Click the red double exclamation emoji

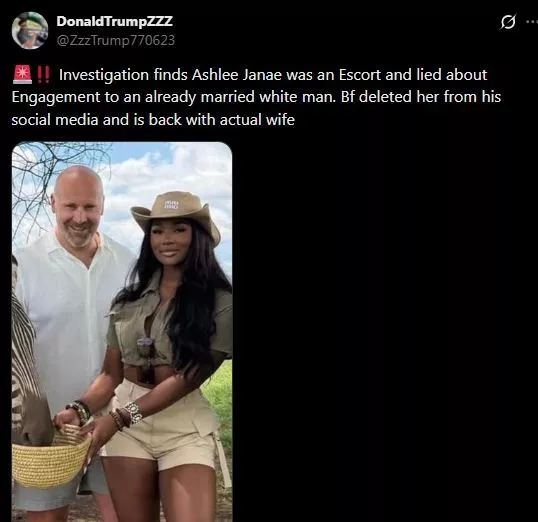pyautogui.click(x=43, y=75)
